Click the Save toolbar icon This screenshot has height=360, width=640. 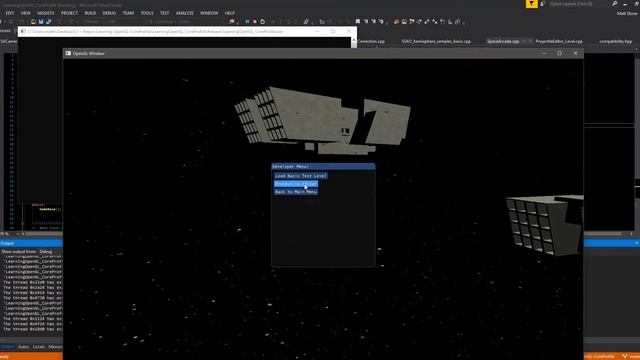(x=41, y=22)
